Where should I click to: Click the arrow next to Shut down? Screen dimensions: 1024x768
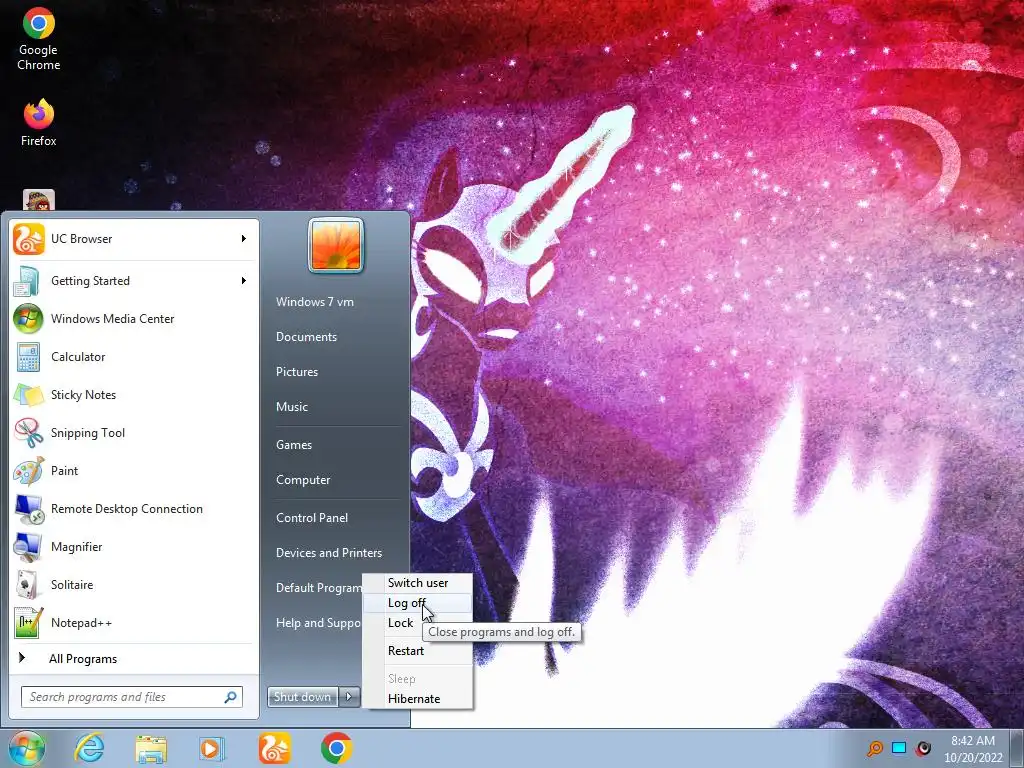349,697
